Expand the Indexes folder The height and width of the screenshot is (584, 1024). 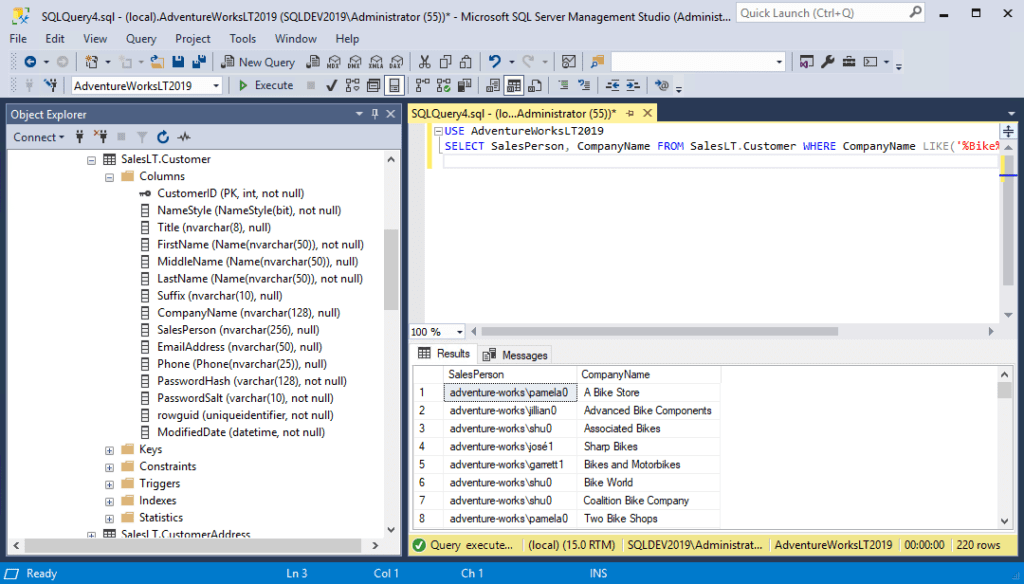click(x=110, y=501)
